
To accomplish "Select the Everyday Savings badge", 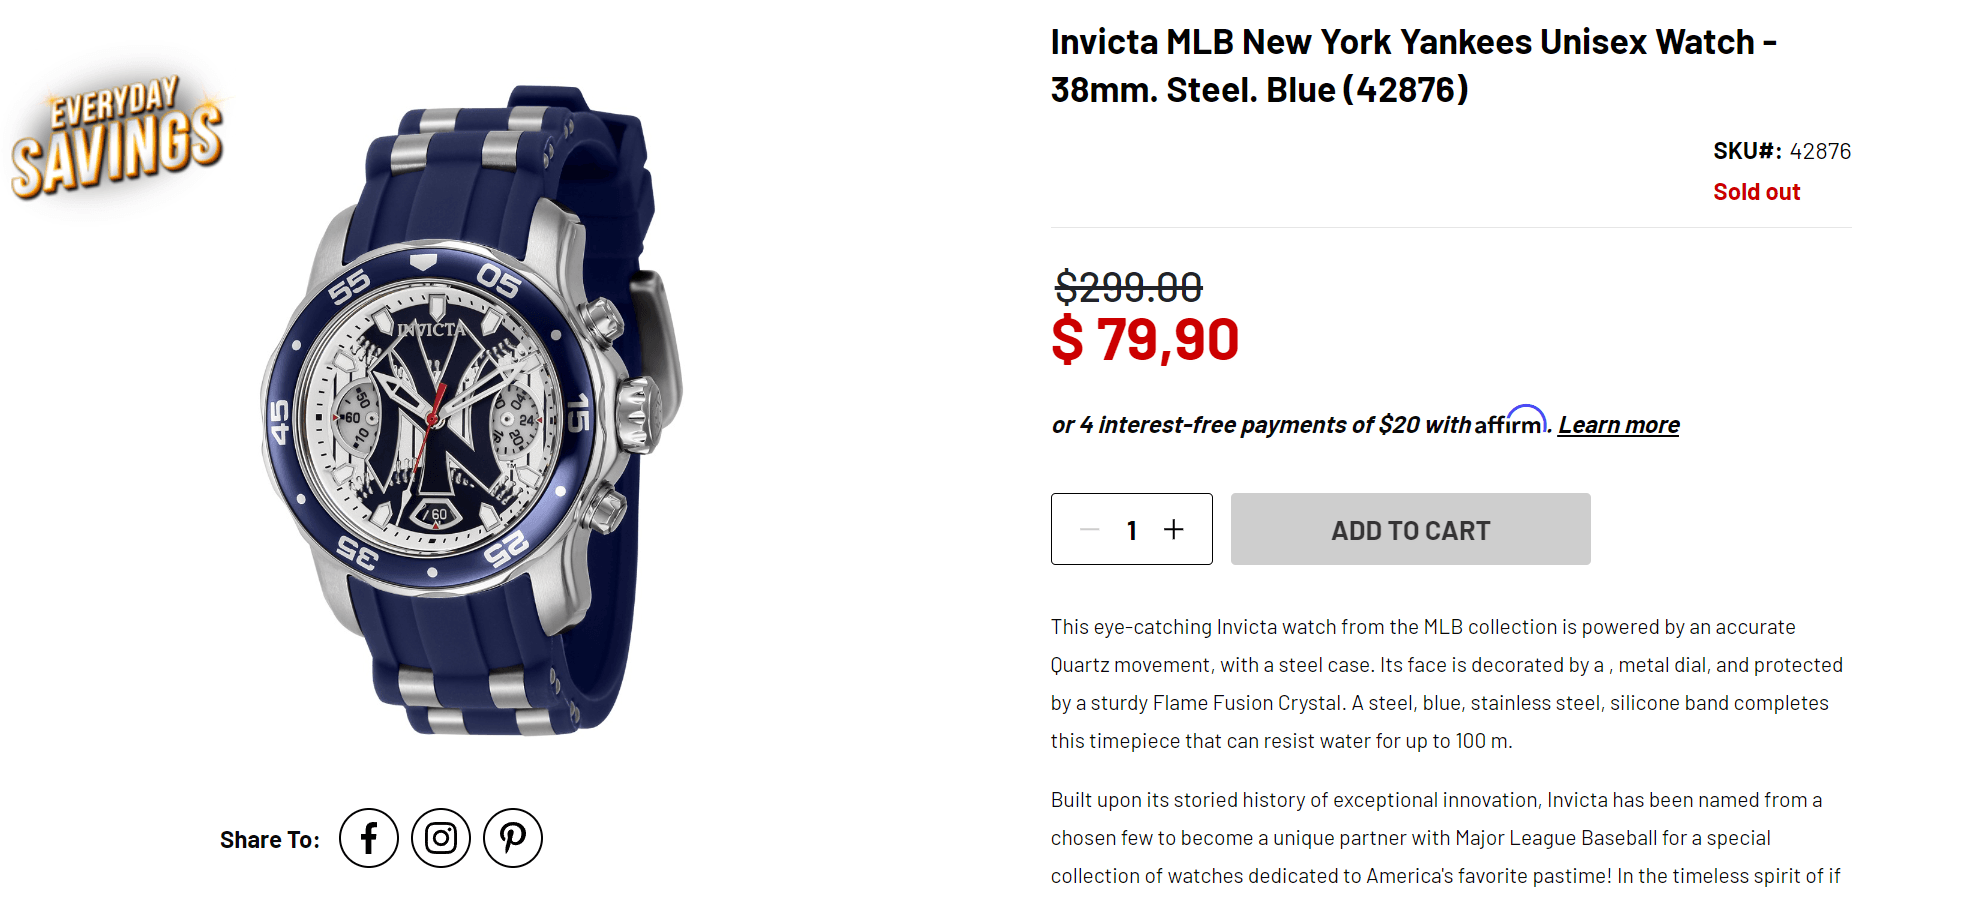I will click(117, 137).
